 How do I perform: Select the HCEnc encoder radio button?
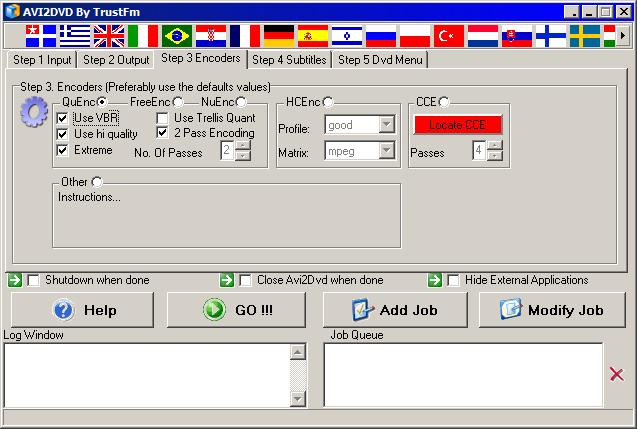coord(328,102)
